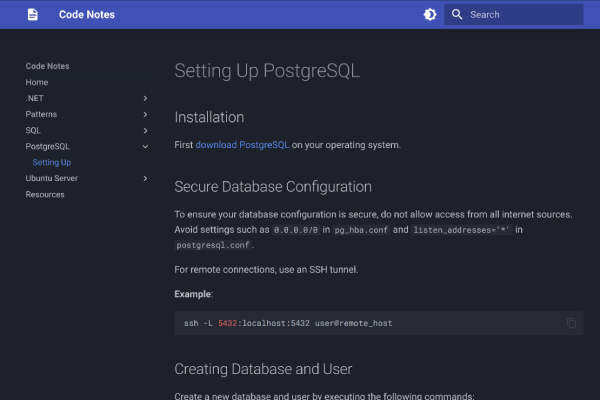Click the Installation section heading
The image size is (600, 400).
[x=209, y=117]
